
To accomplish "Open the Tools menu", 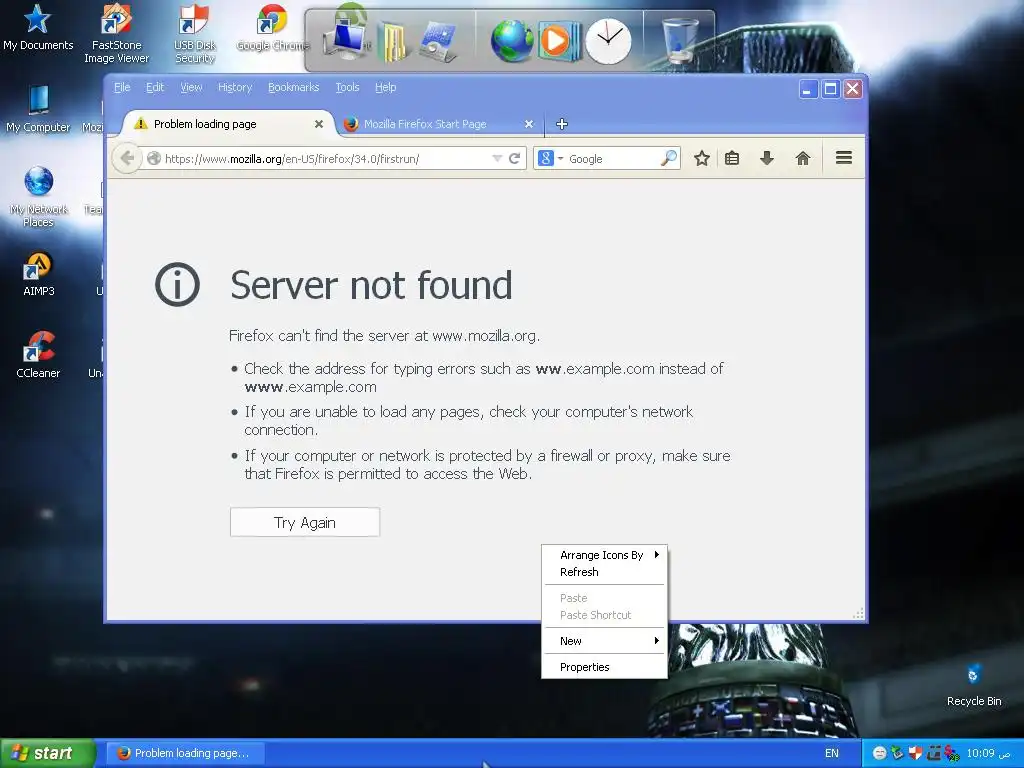I will coord(347,87).
